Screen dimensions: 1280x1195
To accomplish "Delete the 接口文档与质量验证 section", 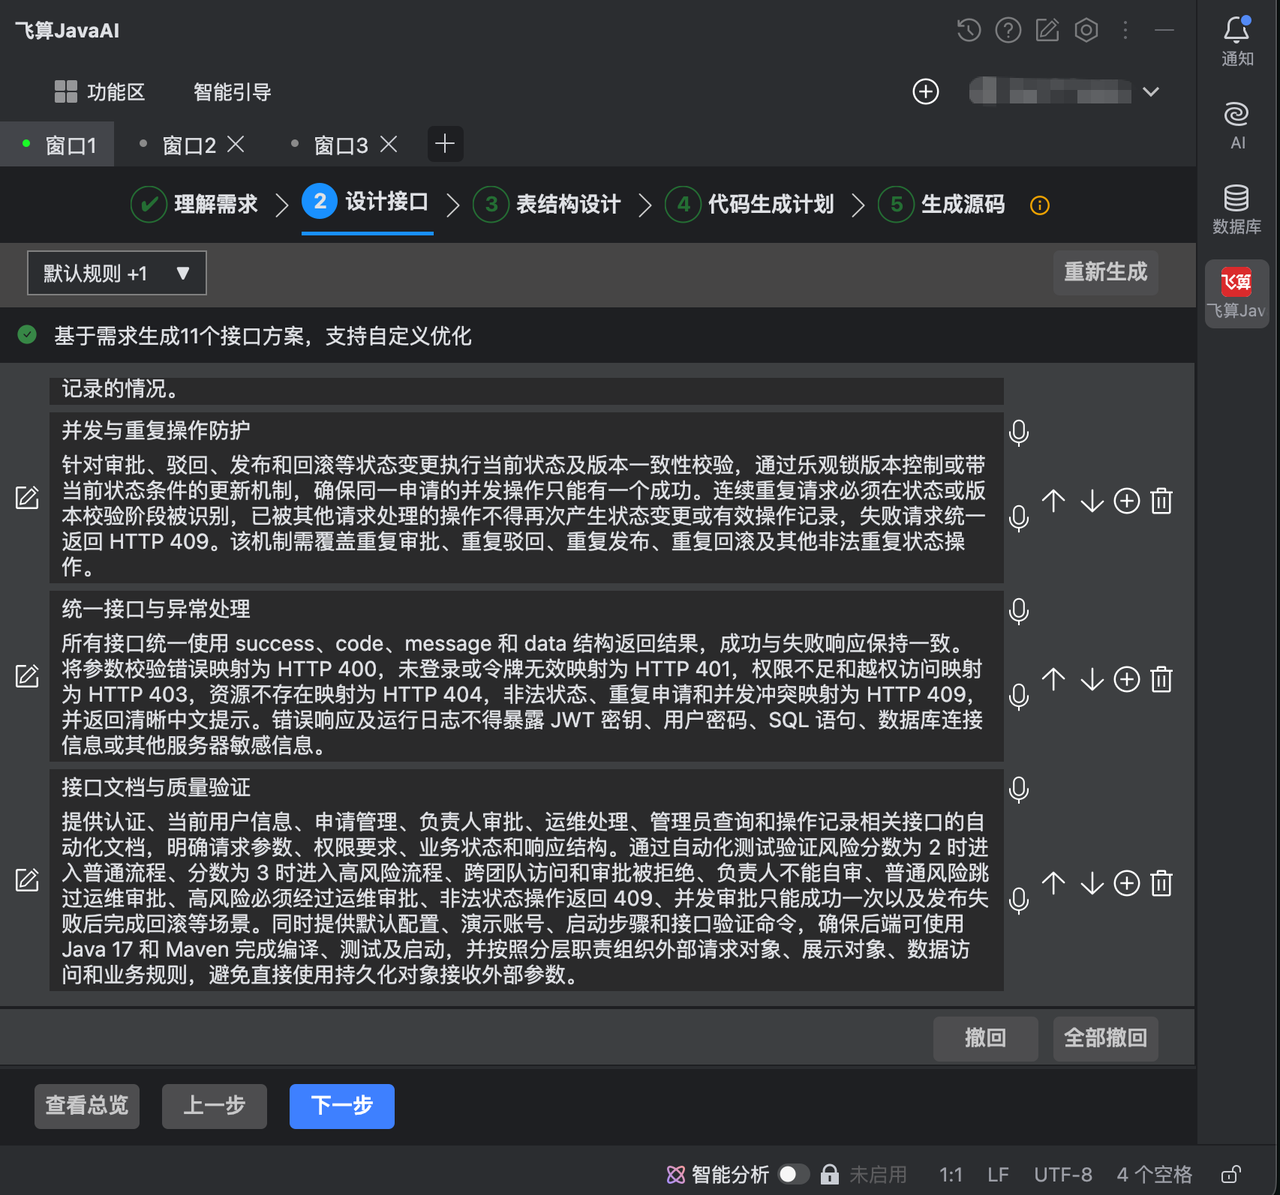I will (1162, 883).
